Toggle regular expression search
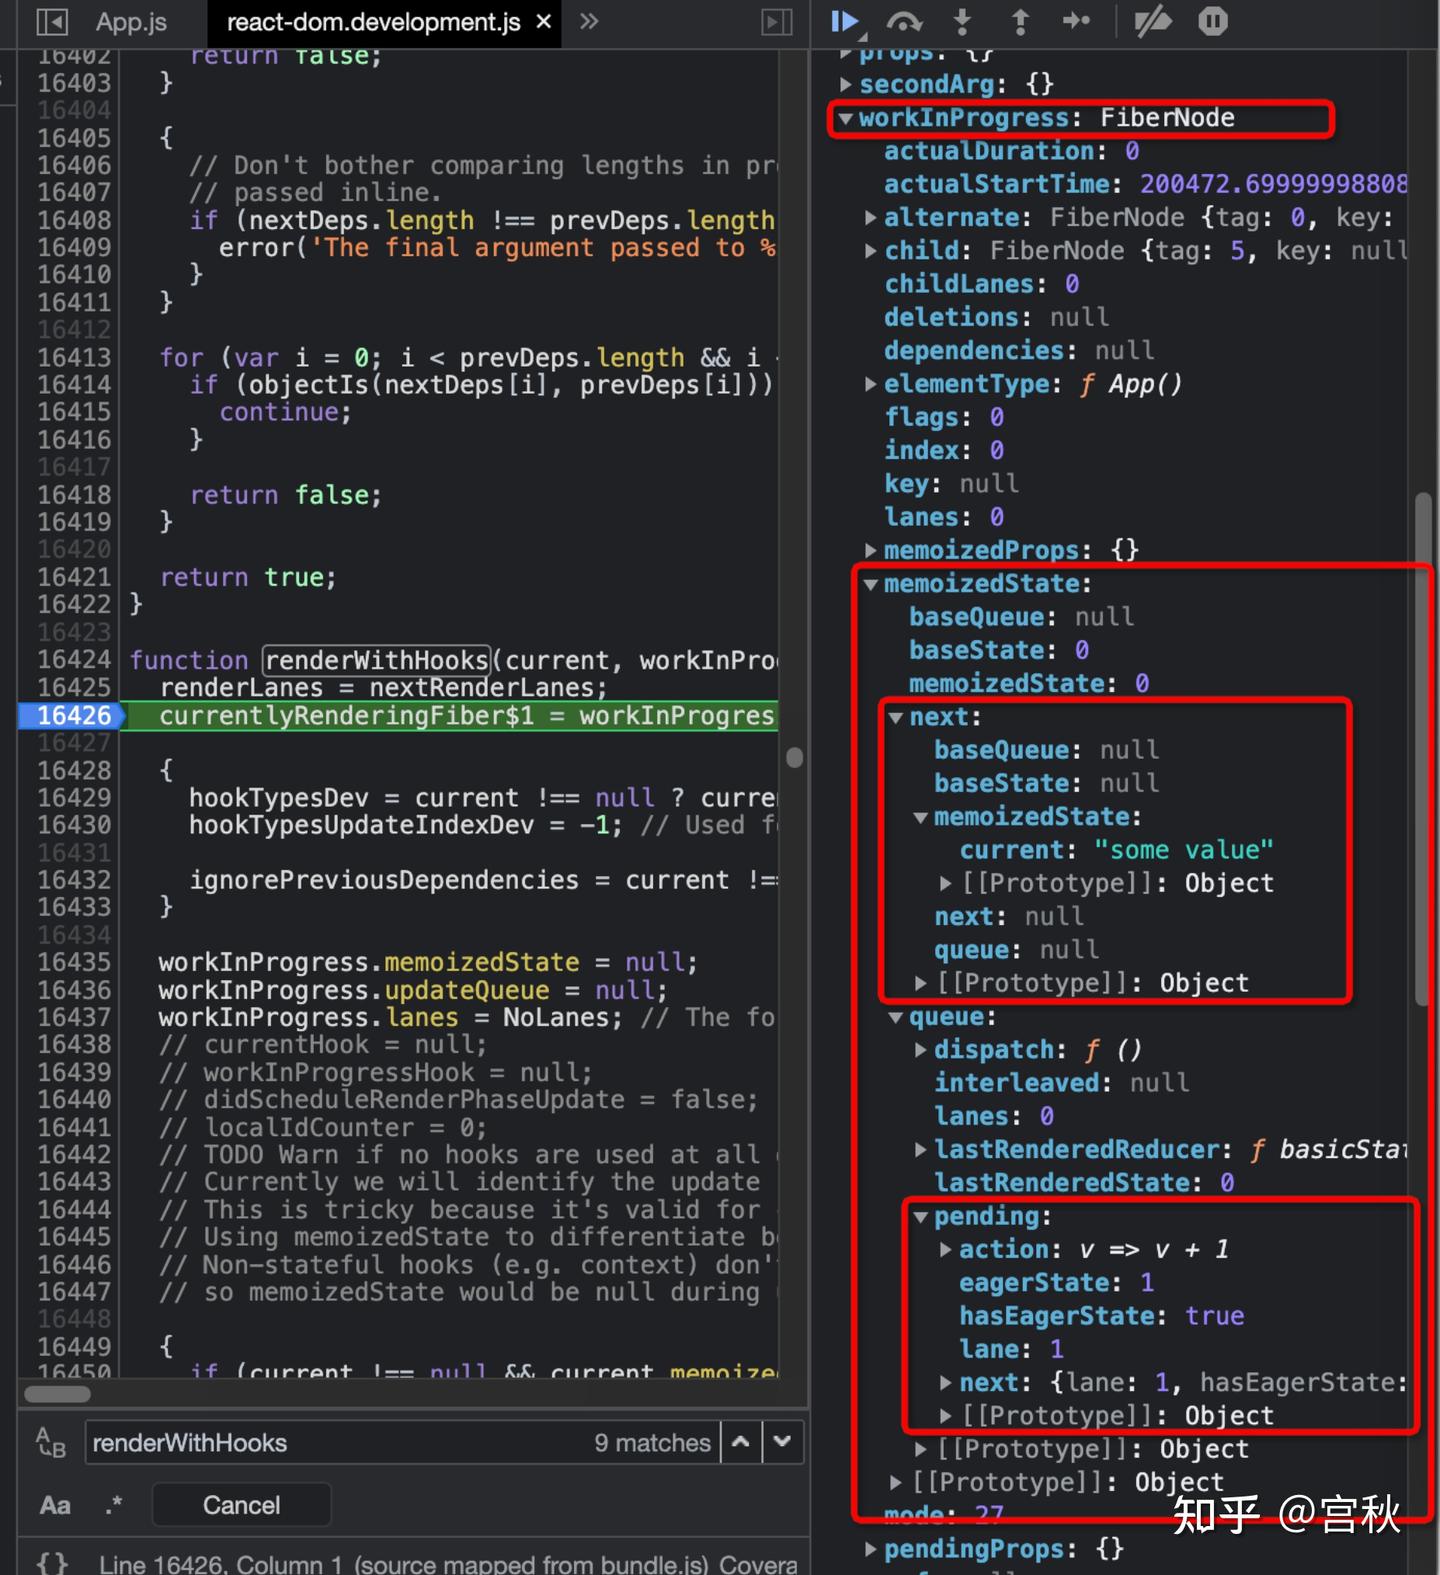Image resolution: width=1440 pixels, height=1575 pixels. (x=114, y=1505)
